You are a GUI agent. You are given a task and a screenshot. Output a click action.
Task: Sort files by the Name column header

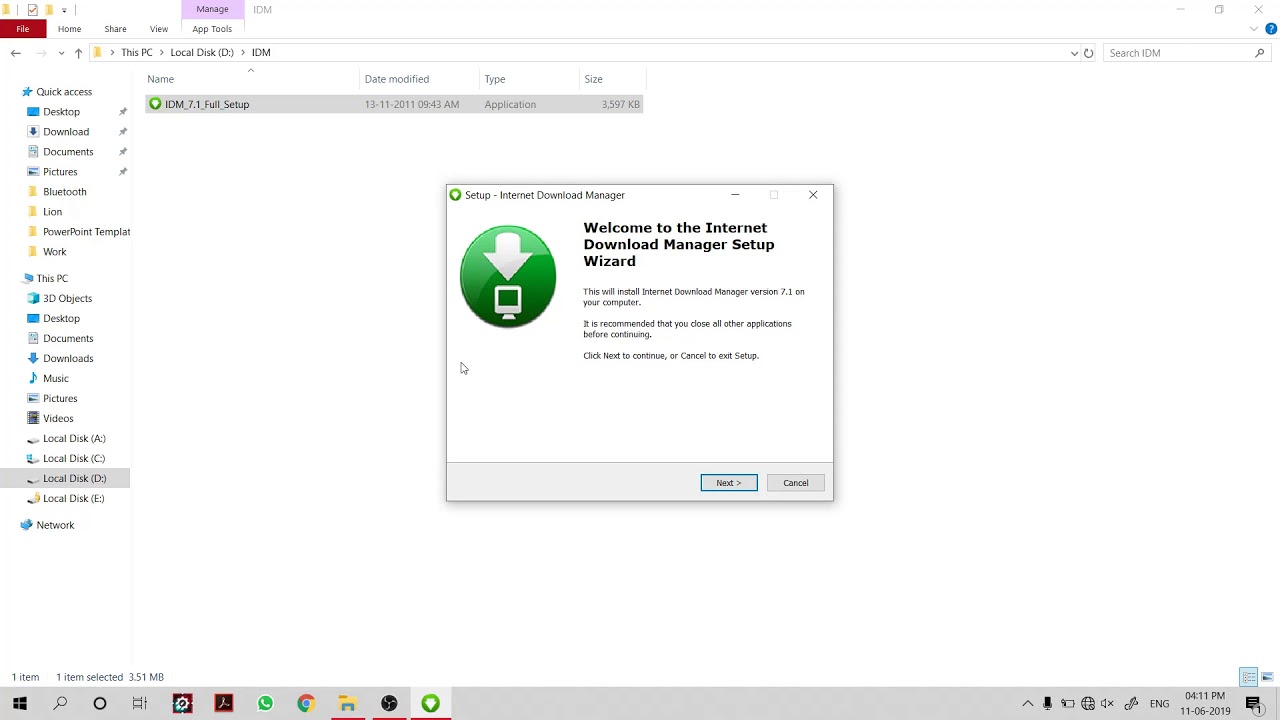(x=160, y=79)
